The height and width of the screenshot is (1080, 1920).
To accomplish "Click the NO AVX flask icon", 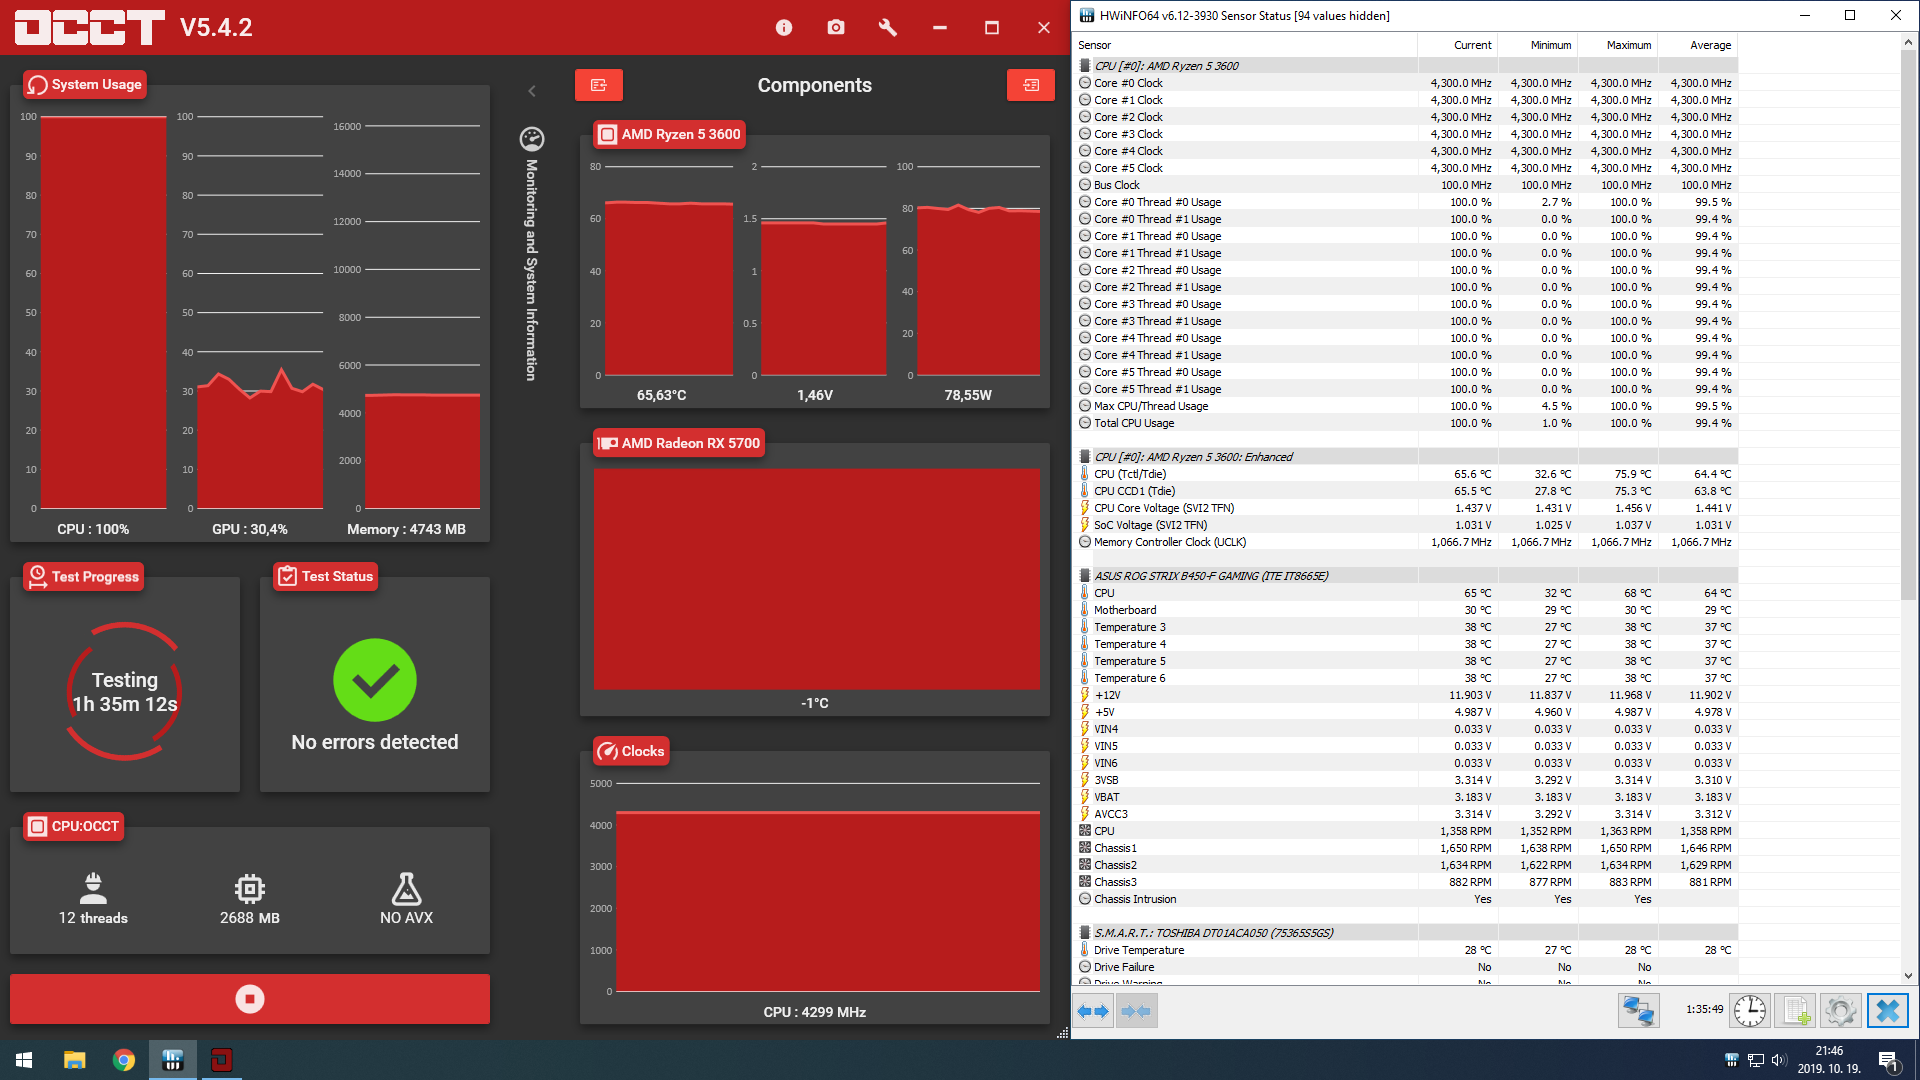I will 406,888.
